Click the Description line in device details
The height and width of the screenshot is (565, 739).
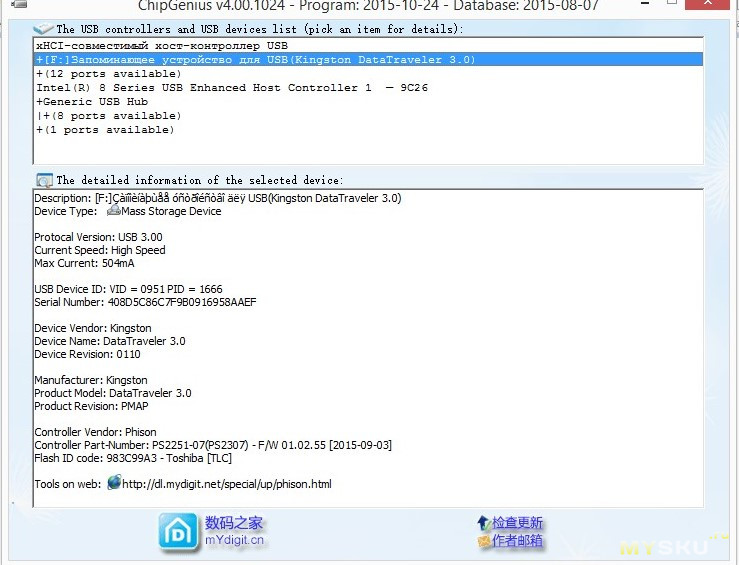(218, 198)
